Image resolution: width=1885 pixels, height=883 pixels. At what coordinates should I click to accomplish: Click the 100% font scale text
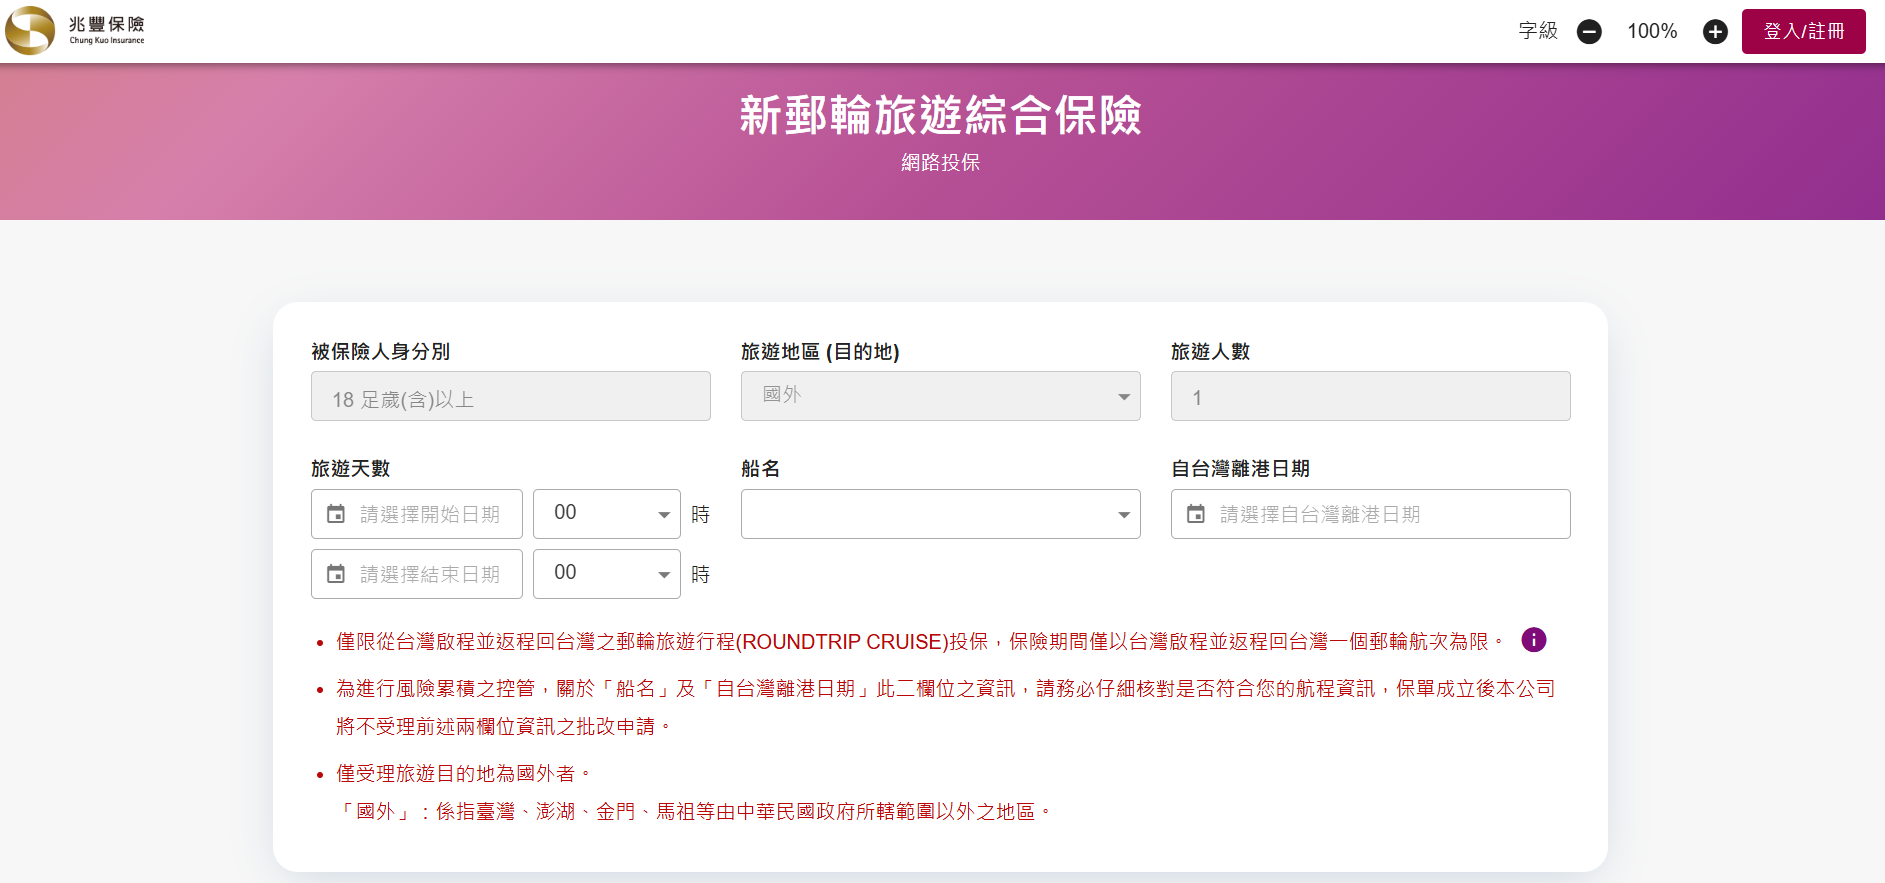[x=1652, y=31]
